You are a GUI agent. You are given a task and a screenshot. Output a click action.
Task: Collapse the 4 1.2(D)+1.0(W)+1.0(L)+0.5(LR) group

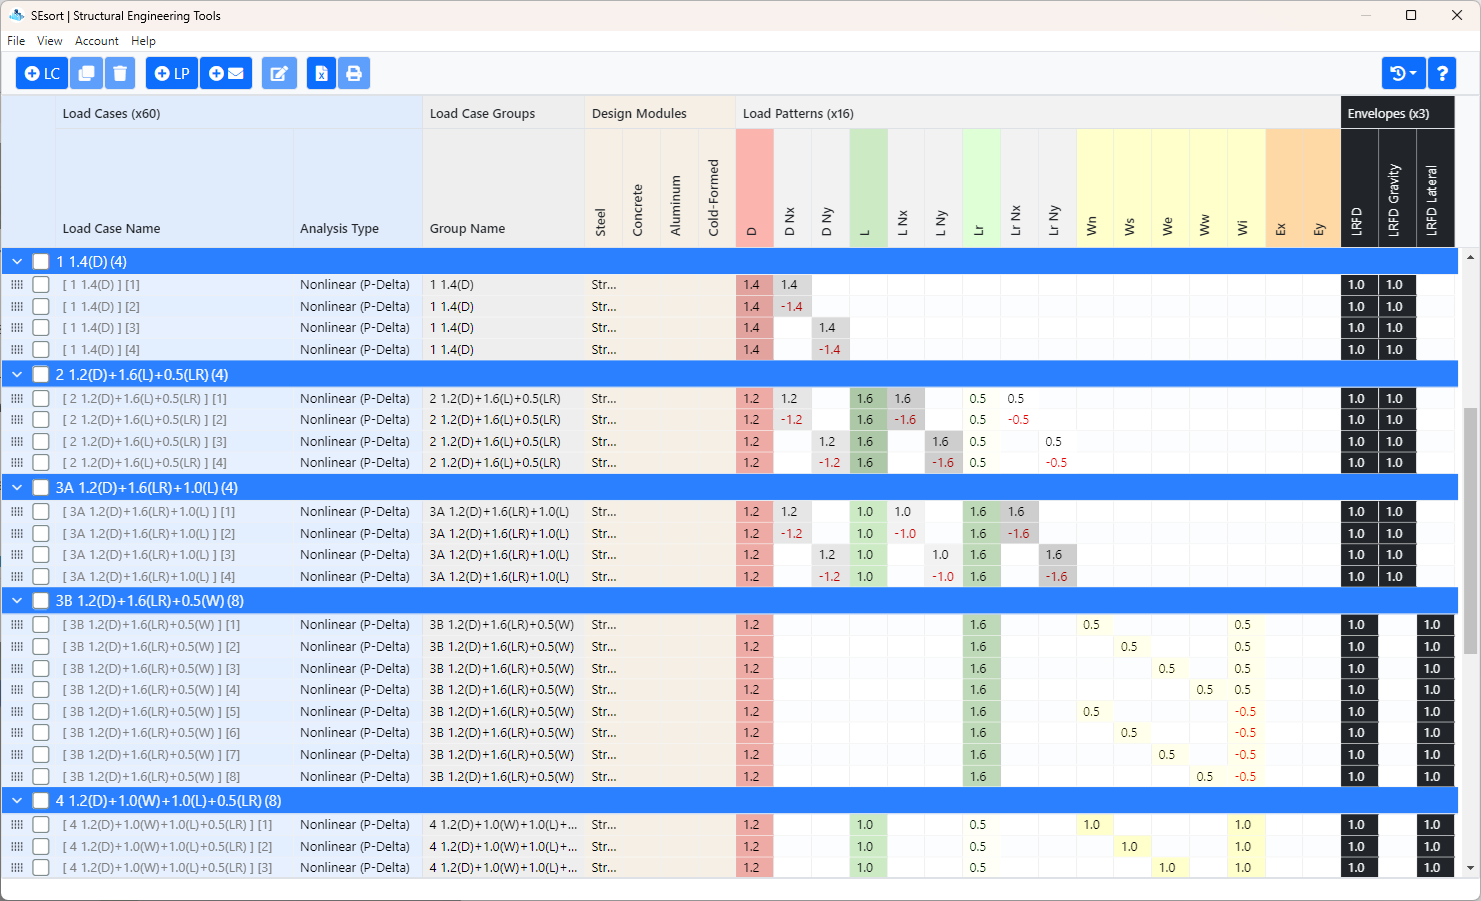point(17,801)
